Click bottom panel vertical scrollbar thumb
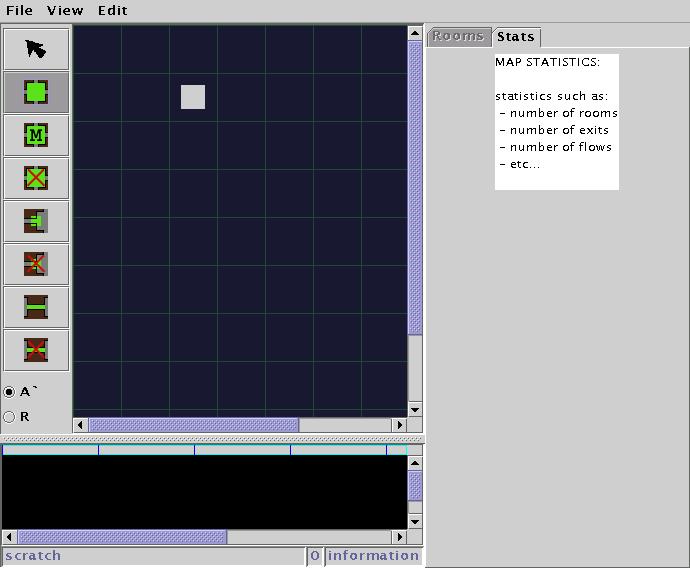The width and height of the screenshot is (690, 568). [x=415, y=486]
